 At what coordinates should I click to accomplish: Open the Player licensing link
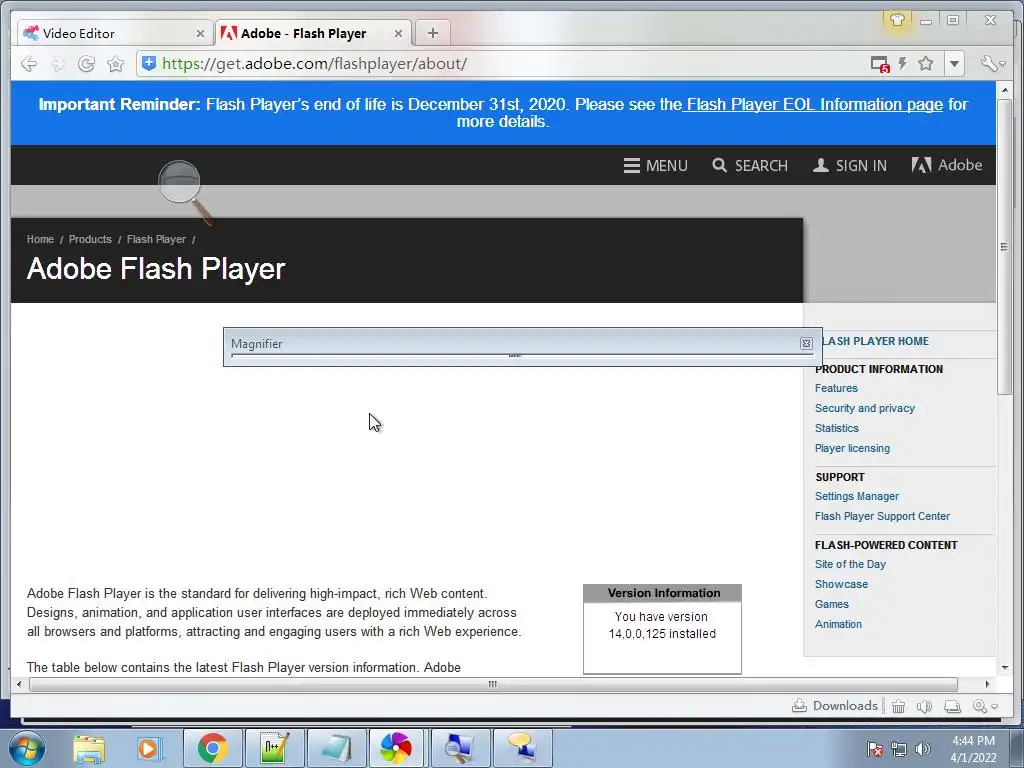[x=852, y=449]
